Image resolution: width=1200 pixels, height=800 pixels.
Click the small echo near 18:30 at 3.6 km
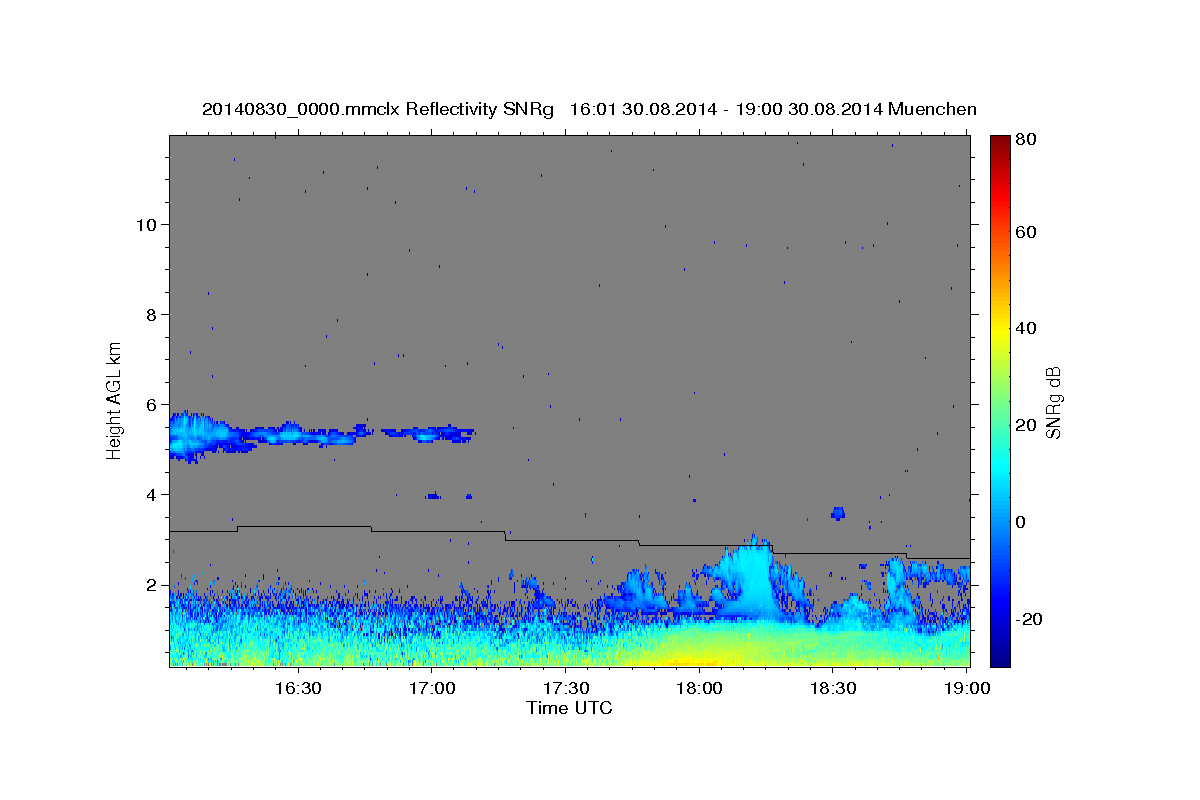pyautogui.click(x=838, y=513)
